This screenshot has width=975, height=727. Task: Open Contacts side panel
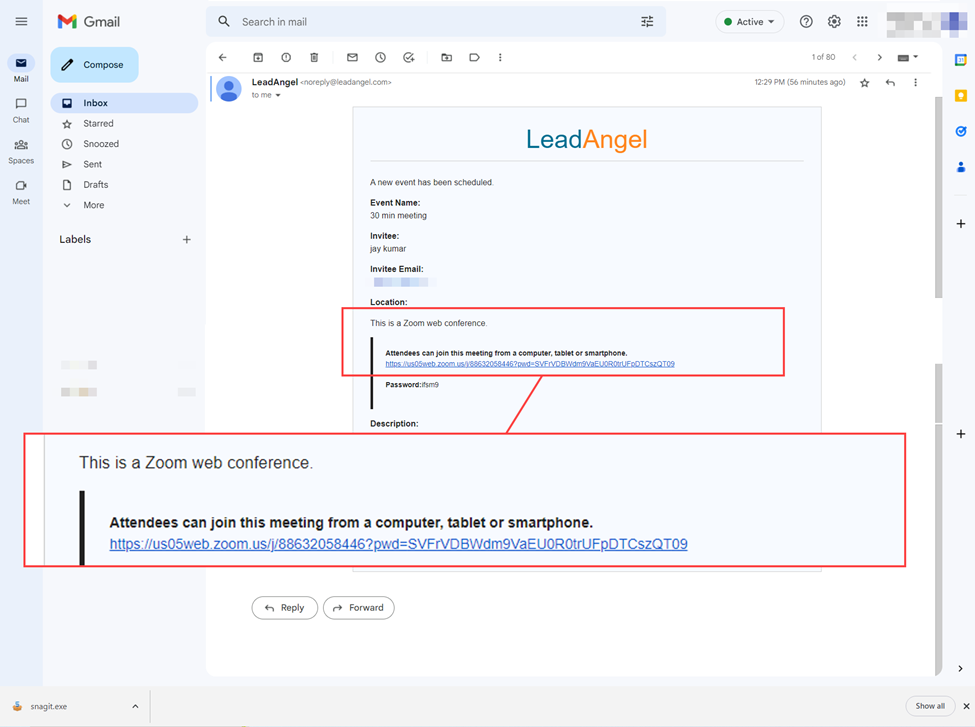coord(961,167)
